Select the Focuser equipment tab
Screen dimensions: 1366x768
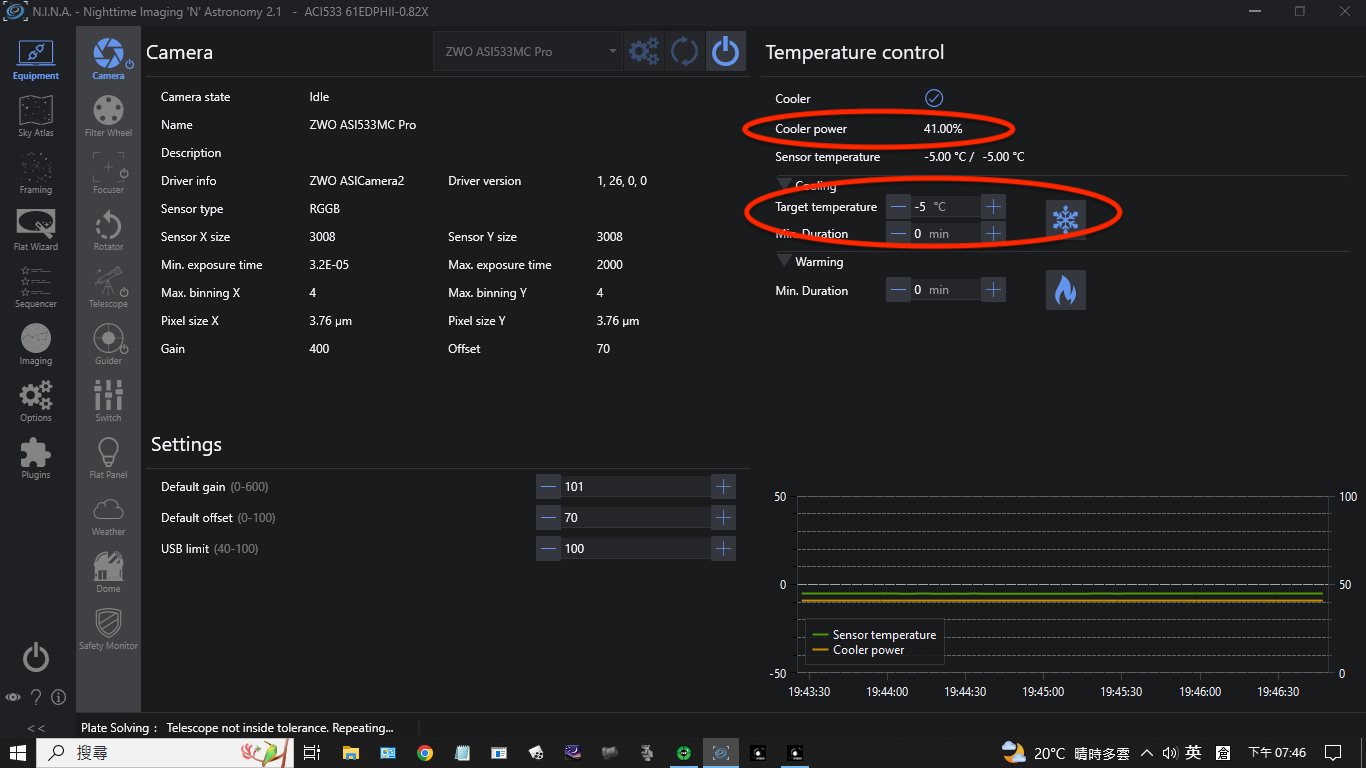pyautogui.click(x=108, y=173)
